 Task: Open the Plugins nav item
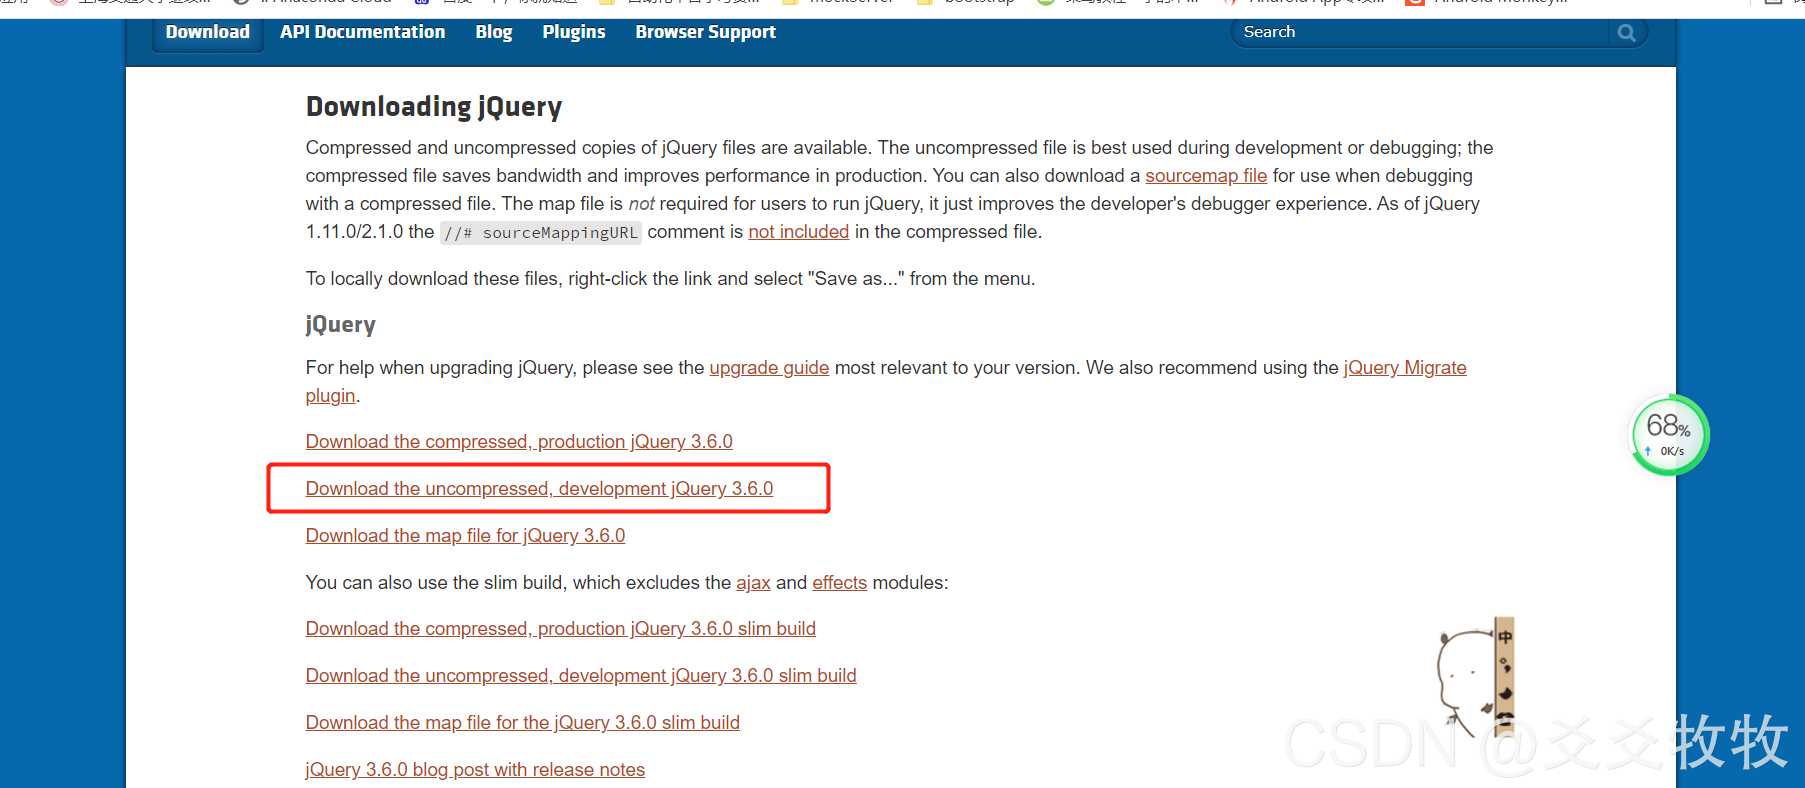[x=574, y=32]
